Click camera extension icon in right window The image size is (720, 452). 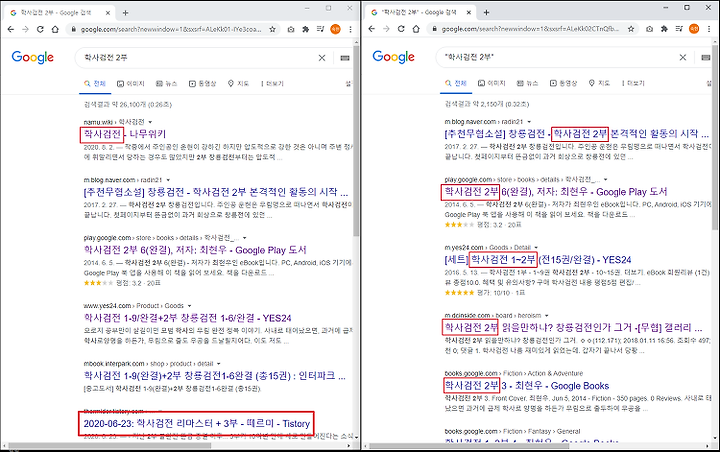[649, 28]
